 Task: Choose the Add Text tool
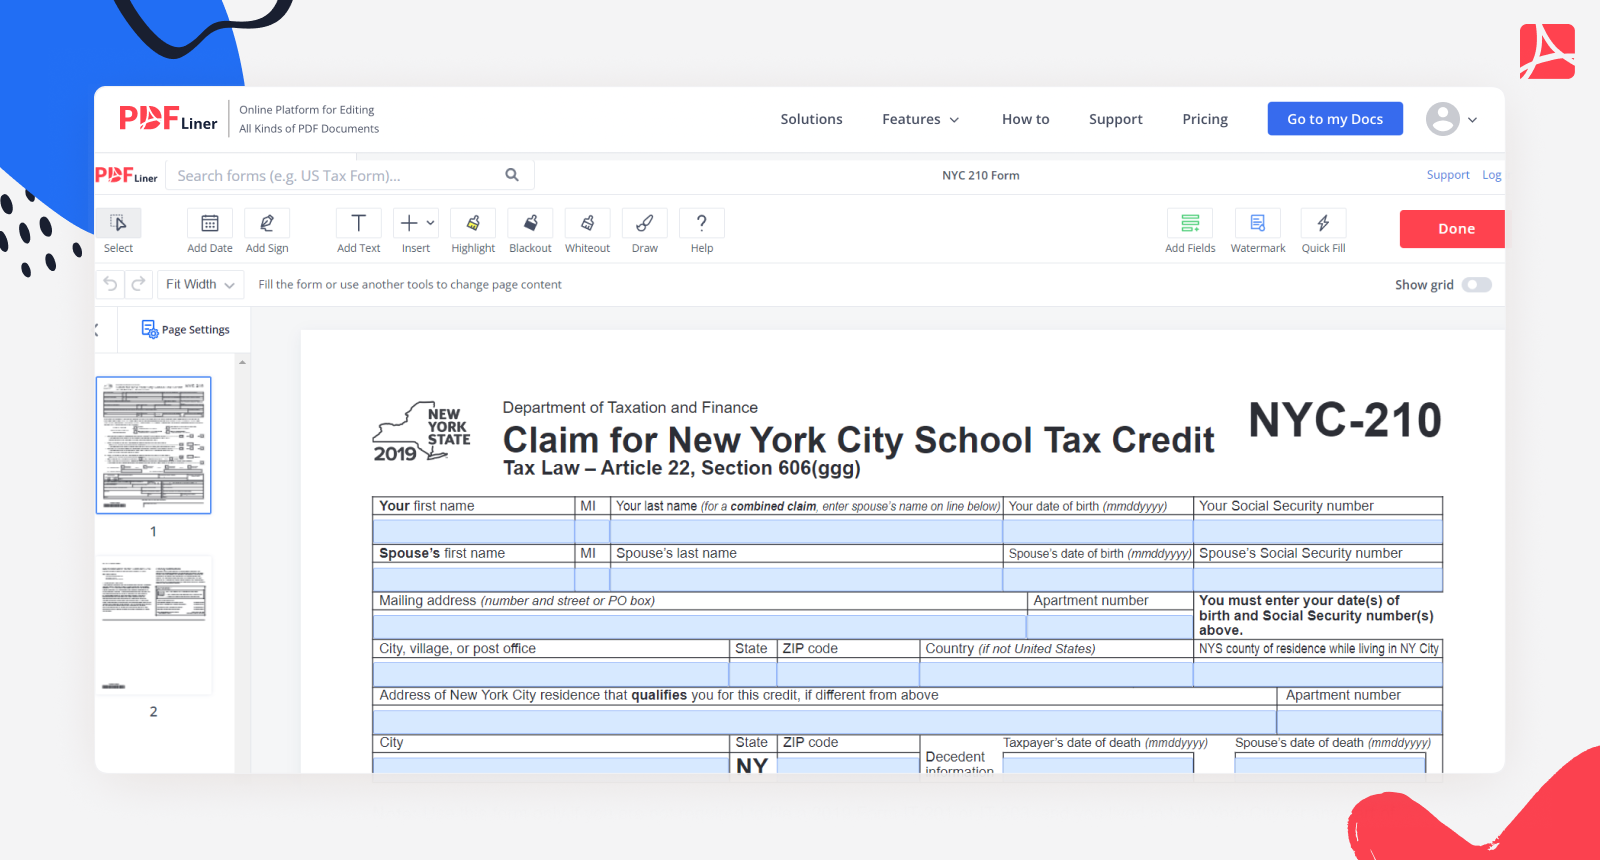(358, 224)
